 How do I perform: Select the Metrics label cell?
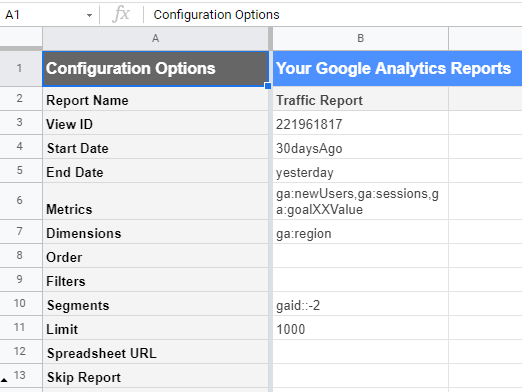(155, 201)
